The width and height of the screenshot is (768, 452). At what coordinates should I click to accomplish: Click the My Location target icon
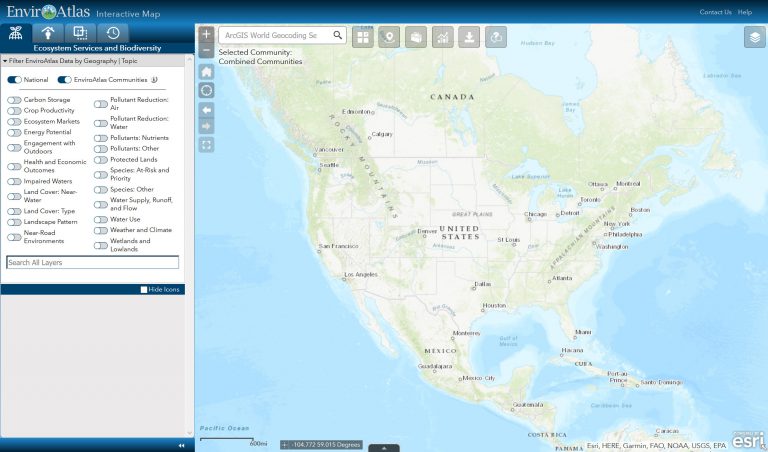click(206, 90)
